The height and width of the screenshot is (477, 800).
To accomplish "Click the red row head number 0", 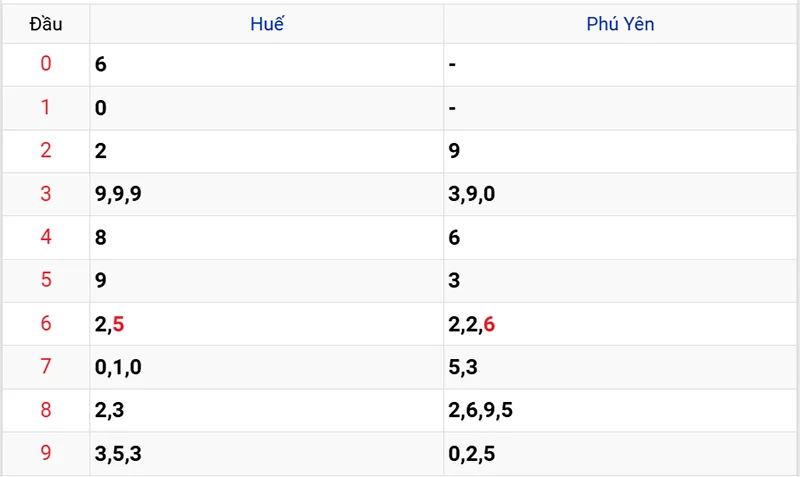I will (46, 64).
